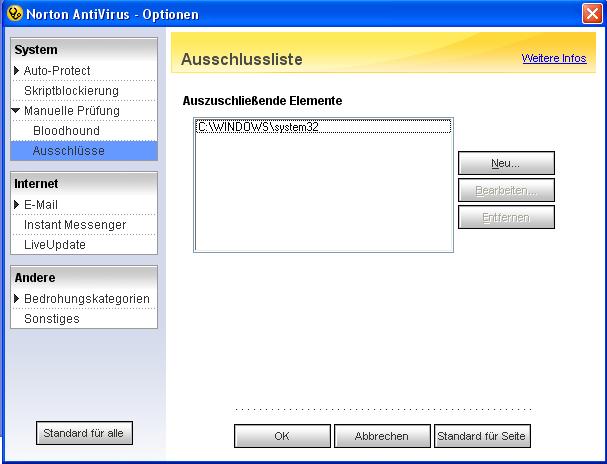Expand the Bedrohungskategorien arrow
The width and height of the screenshot is (607, 464).
(17, 299)
